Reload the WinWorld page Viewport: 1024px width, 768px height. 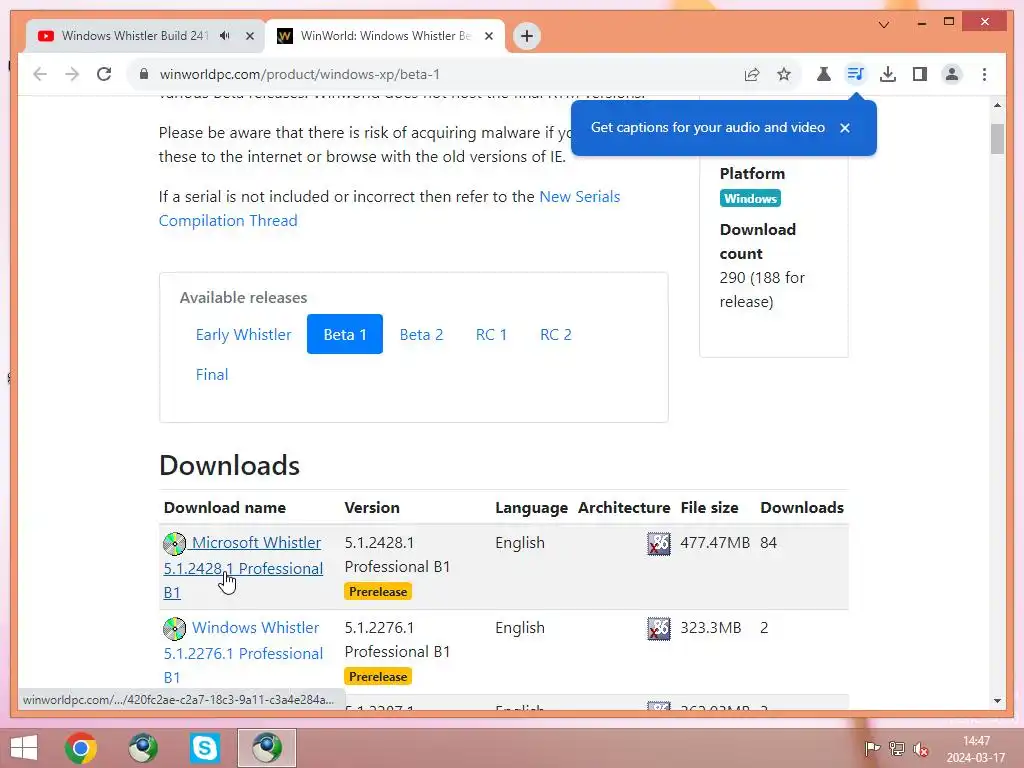pyautogui.click(x=104, y=74)
